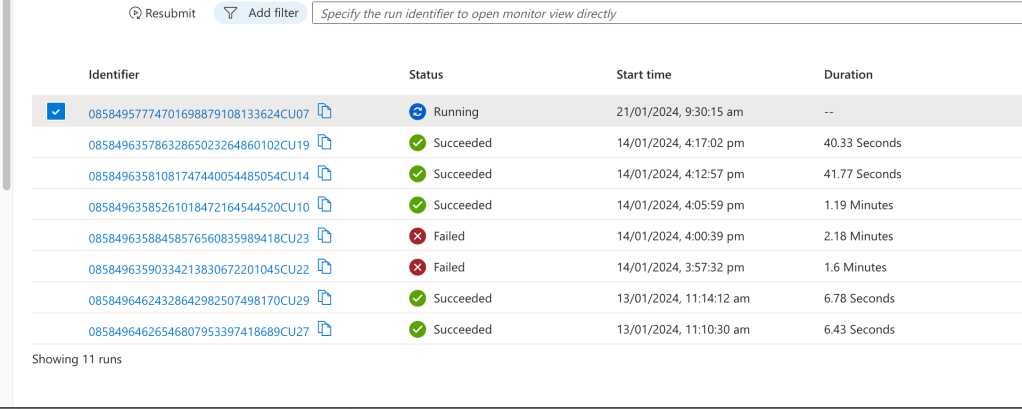Click the green success icon for run CU19
Image resolution: width=1022 pixels, height=409 pixels.
pyautogui.click(x=417, y=143)
